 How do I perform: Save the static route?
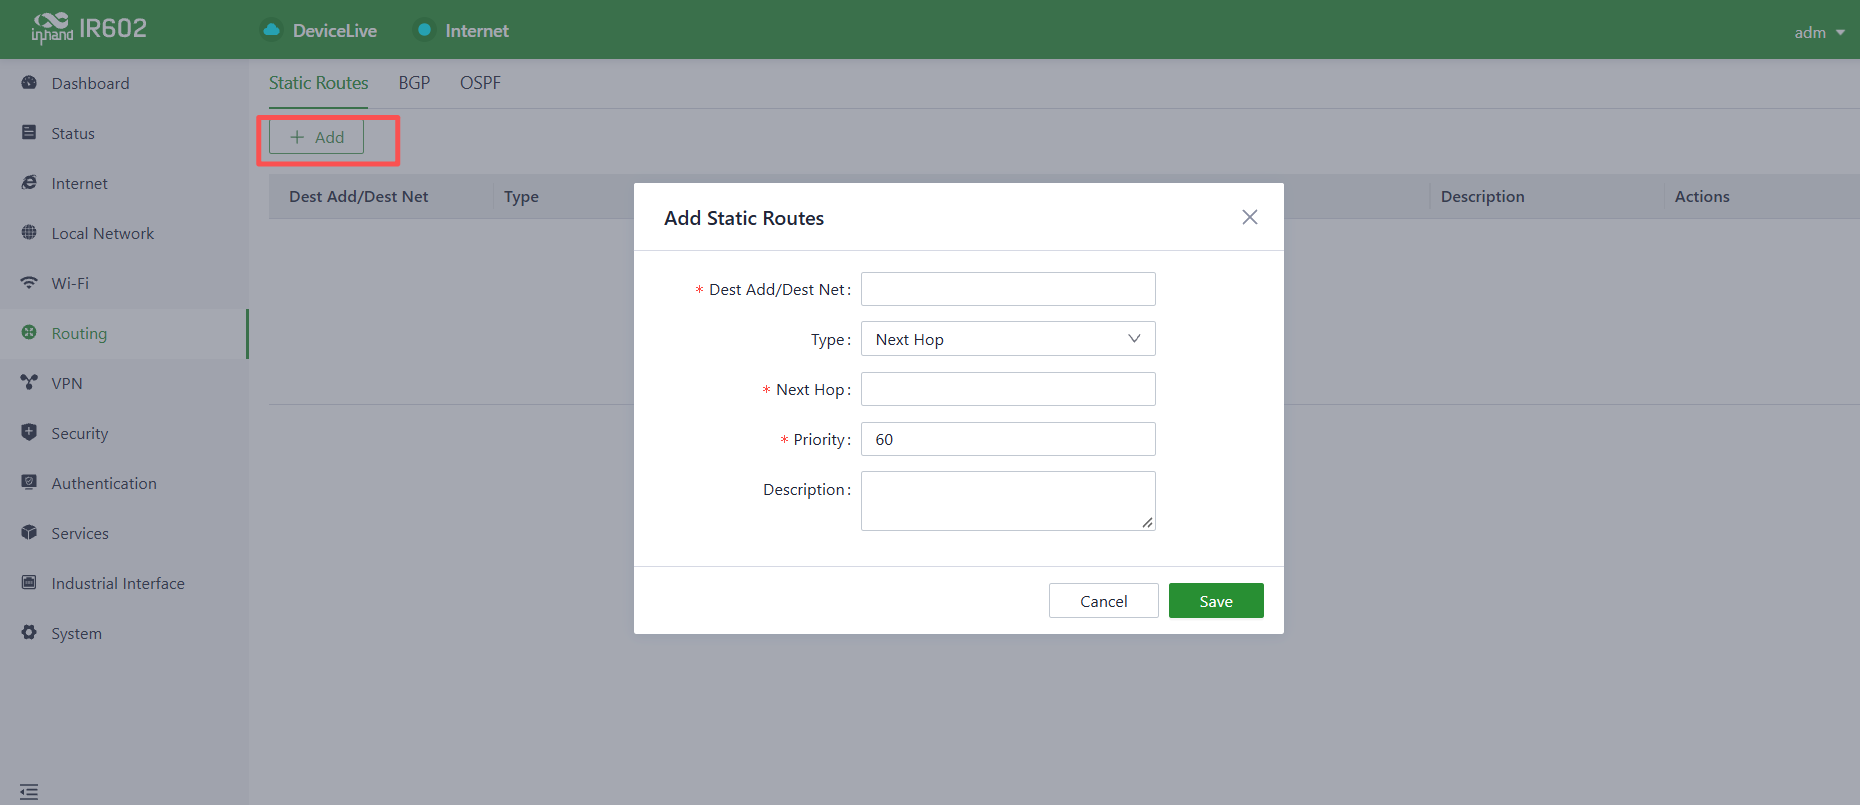click(x=1216, y=601)
